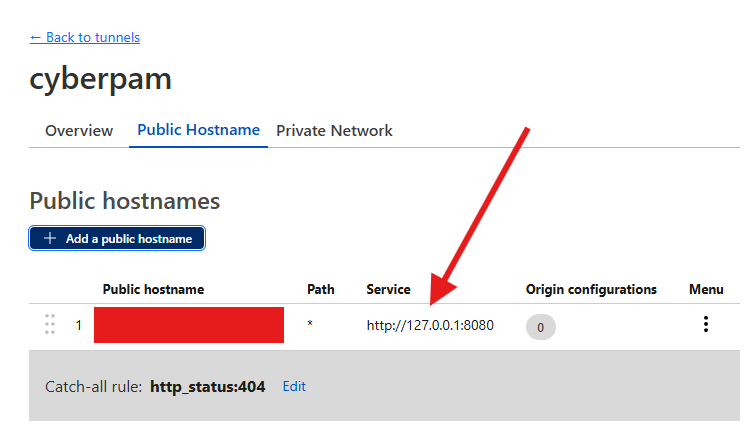Click the cyberpam tunnel title

(101, 80)
